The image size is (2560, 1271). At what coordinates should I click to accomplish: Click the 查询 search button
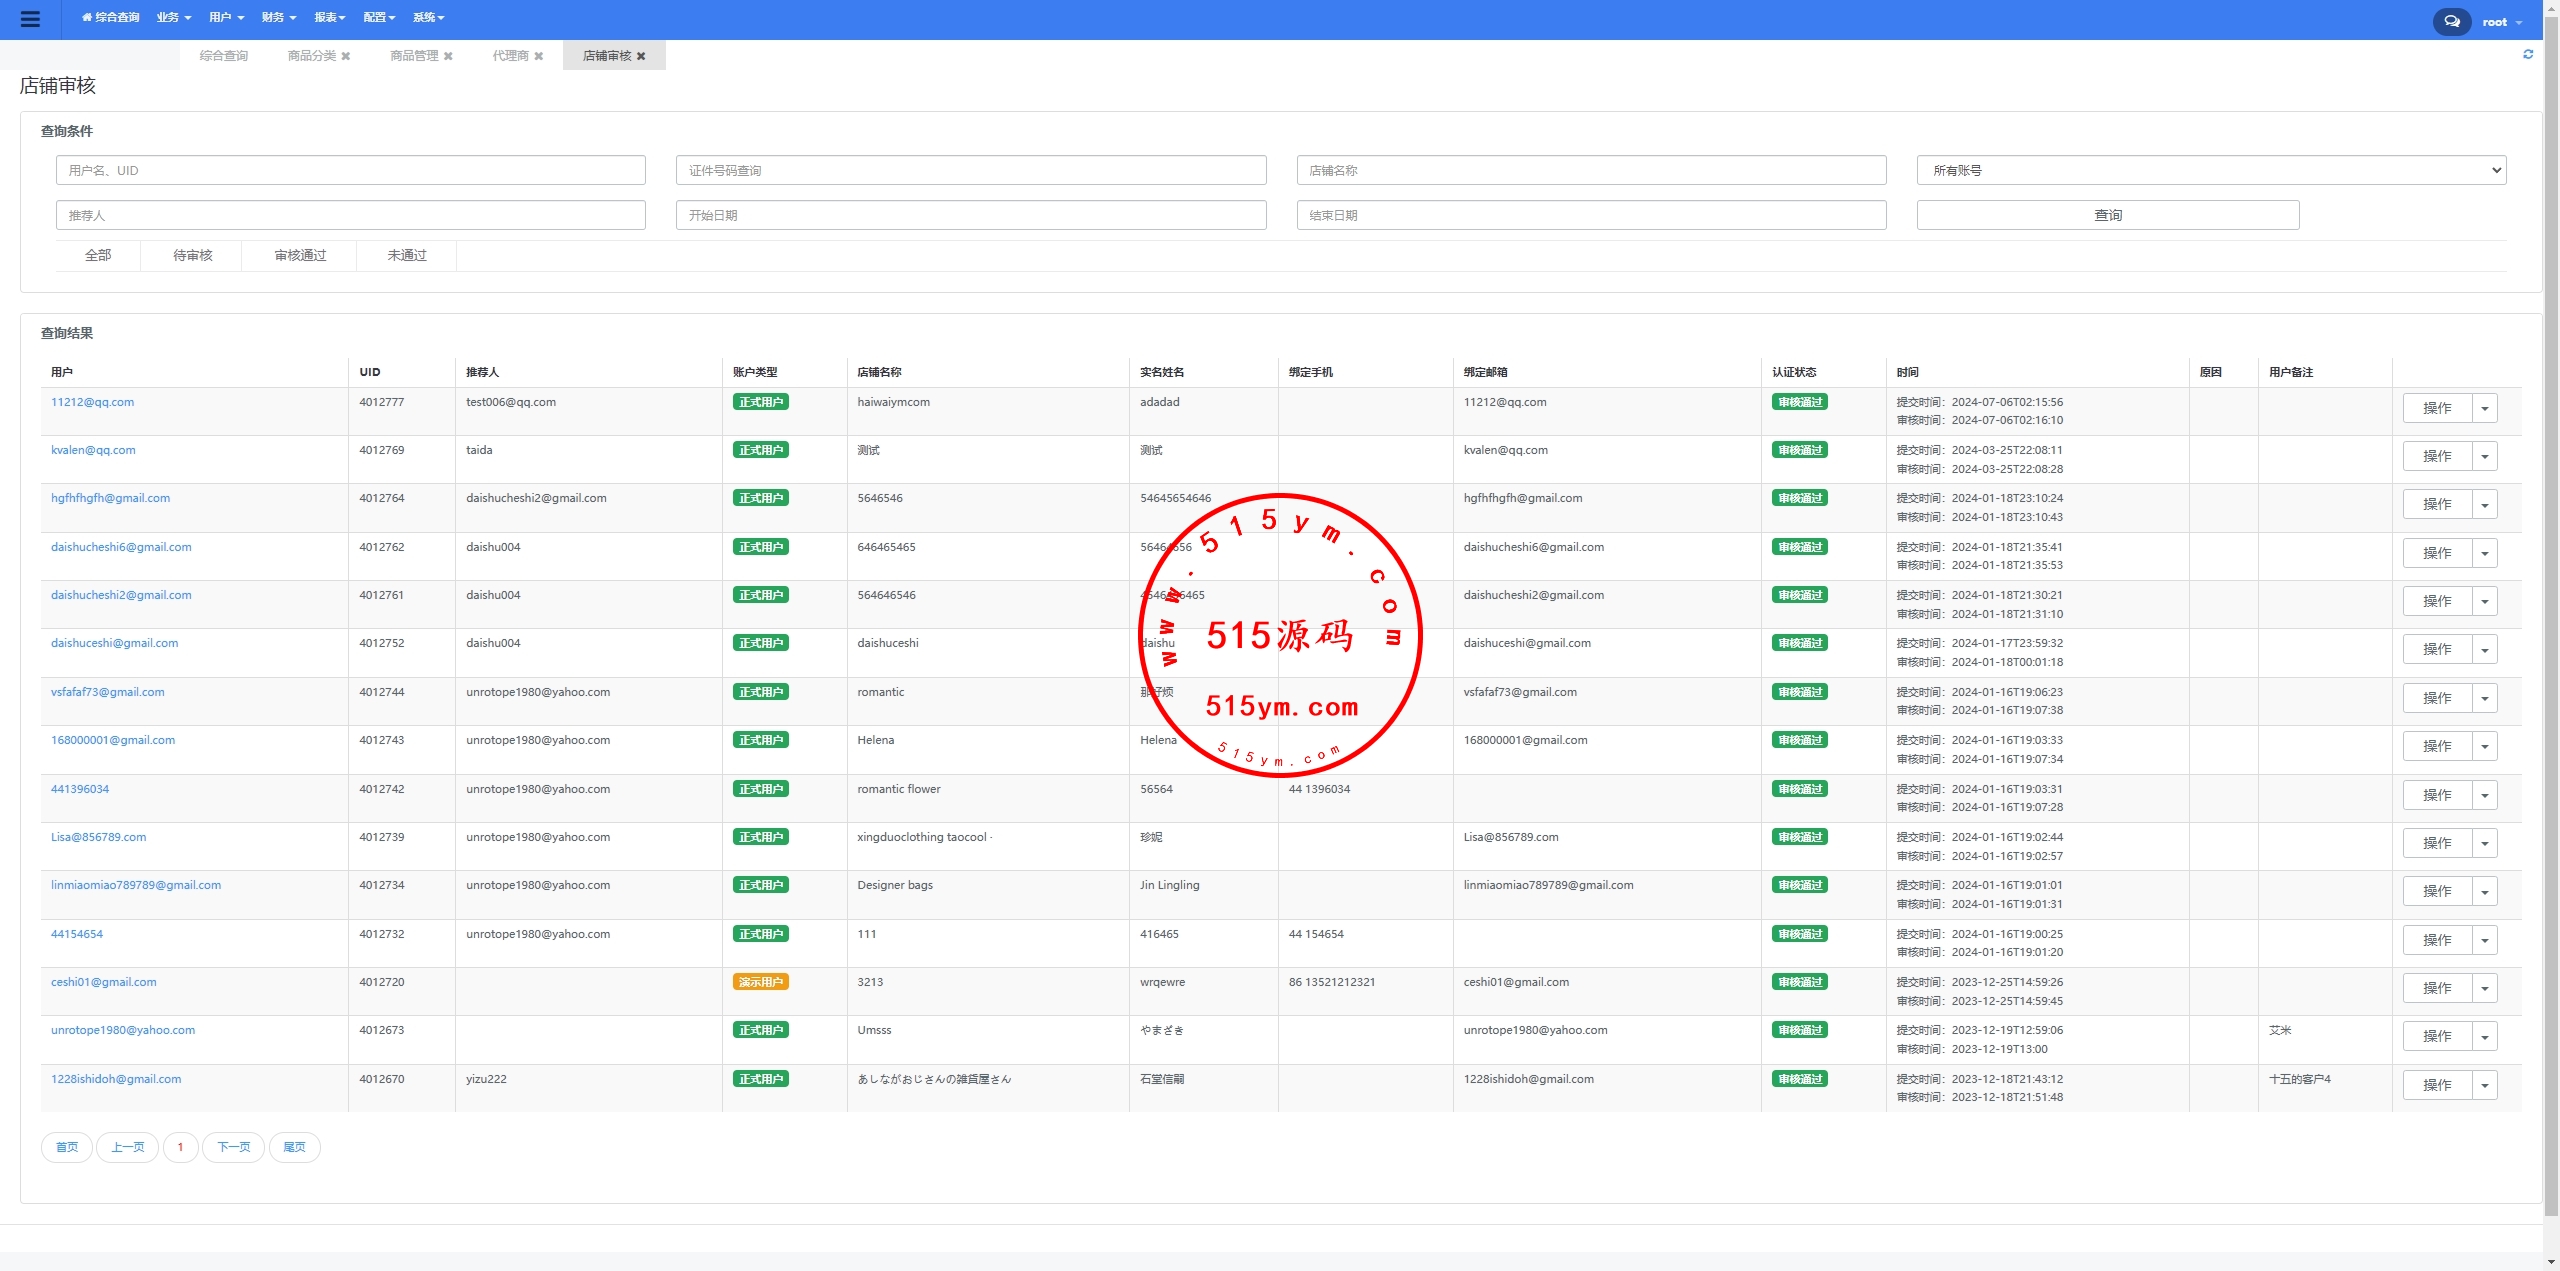click(x=2107, y=215)
